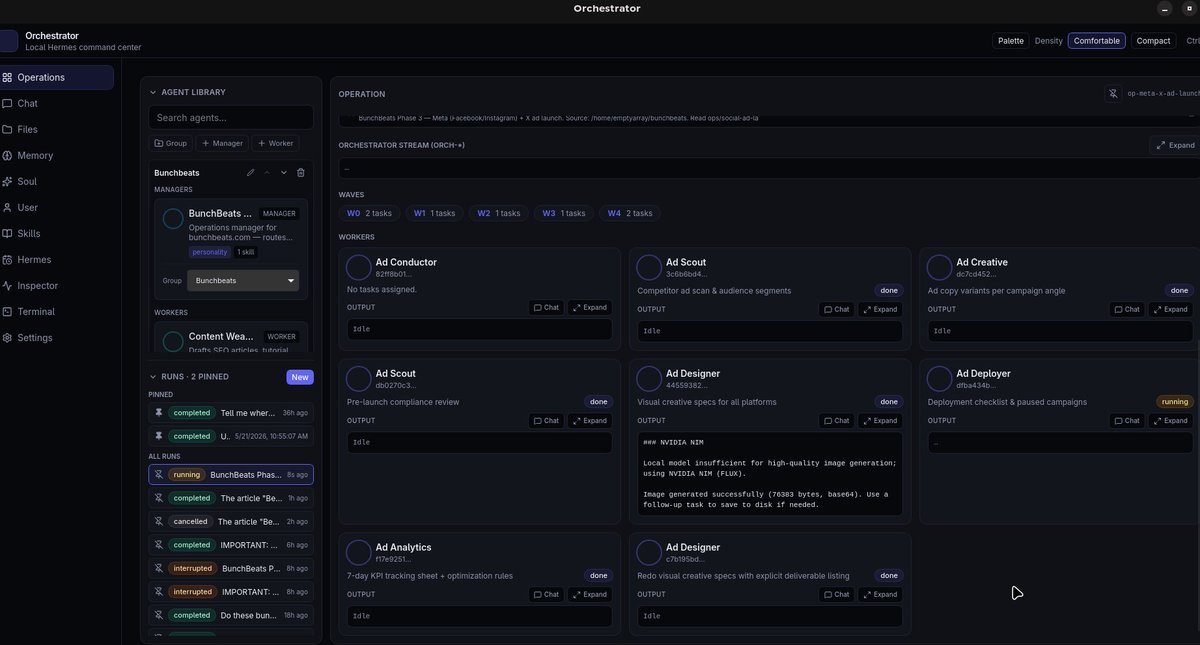
Task: Move Bunchbeats group down with chevron
Action: (284, 172)
